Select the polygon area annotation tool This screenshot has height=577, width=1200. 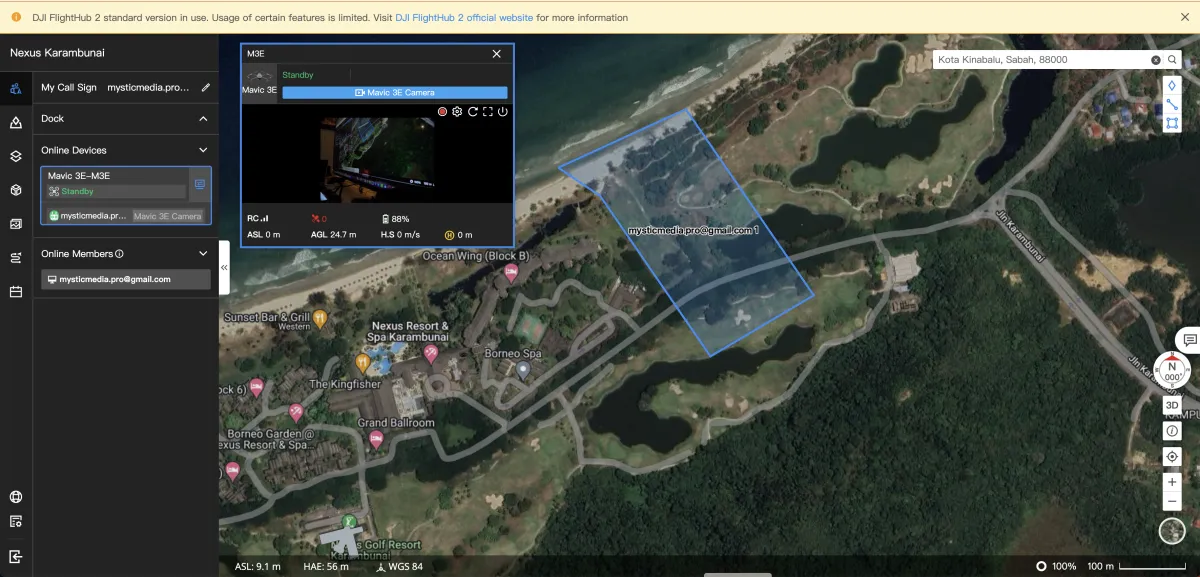(x=1172, y=124)
